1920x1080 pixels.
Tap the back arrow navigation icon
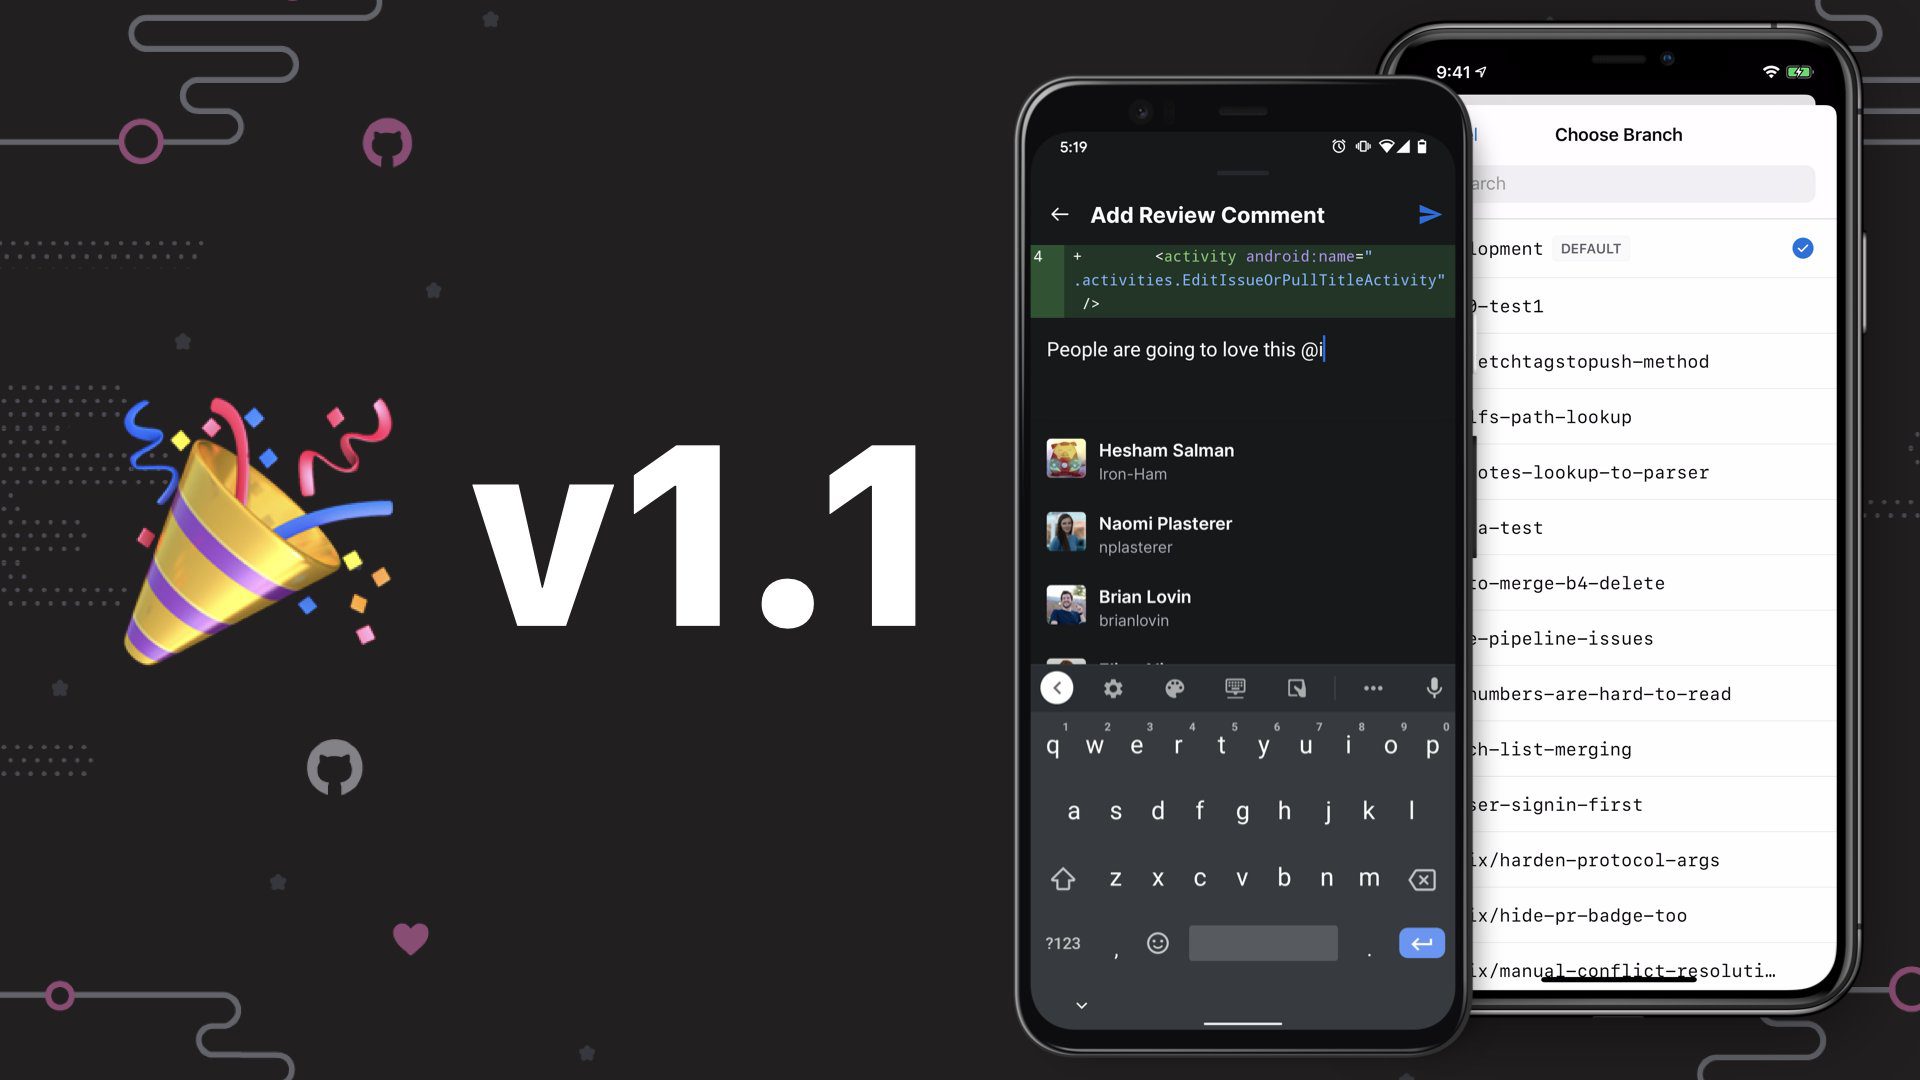tap(1060, 214)
